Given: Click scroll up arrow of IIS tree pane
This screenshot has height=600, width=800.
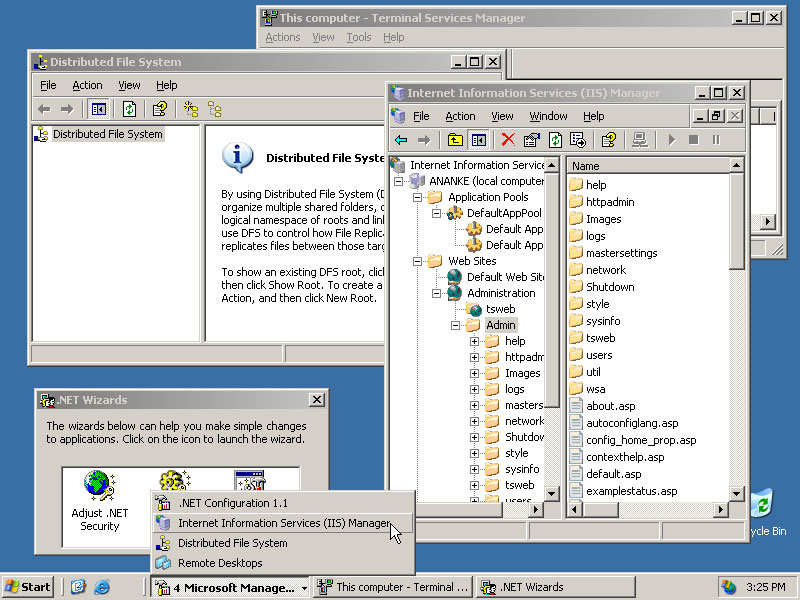Looking at the screenshot, I should [552, 165].
